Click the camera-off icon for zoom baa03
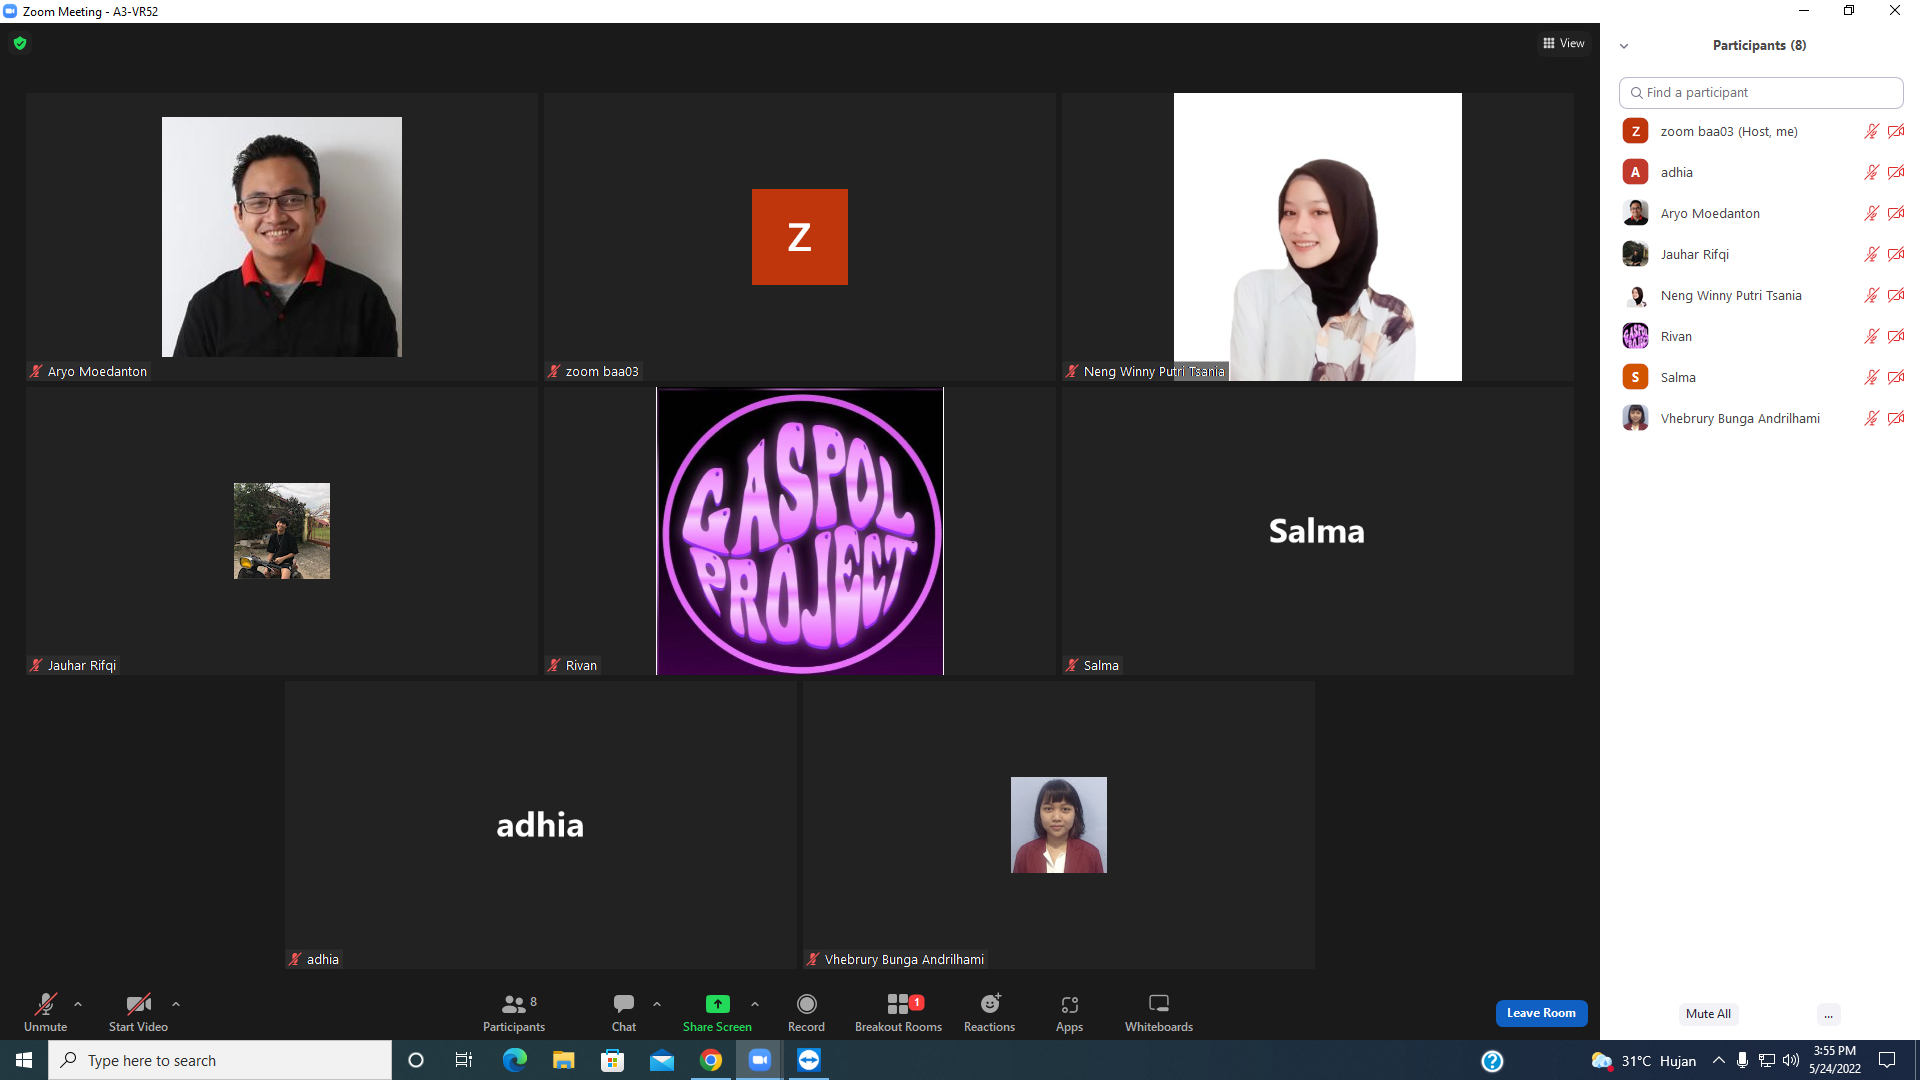Screen dimensions: 1920x1080 point(1896,131)
